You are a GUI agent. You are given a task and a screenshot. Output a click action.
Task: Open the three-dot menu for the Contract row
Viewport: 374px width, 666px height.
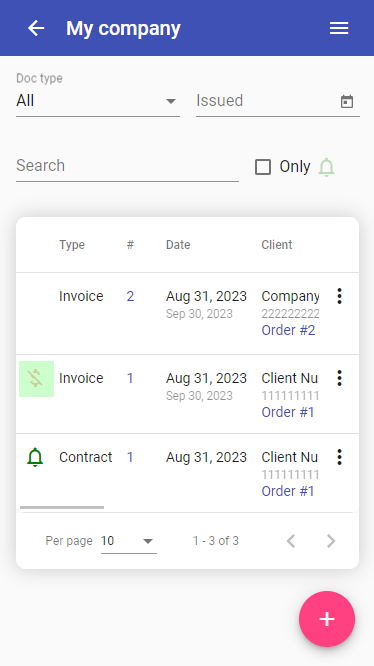(x=339, y=457)
